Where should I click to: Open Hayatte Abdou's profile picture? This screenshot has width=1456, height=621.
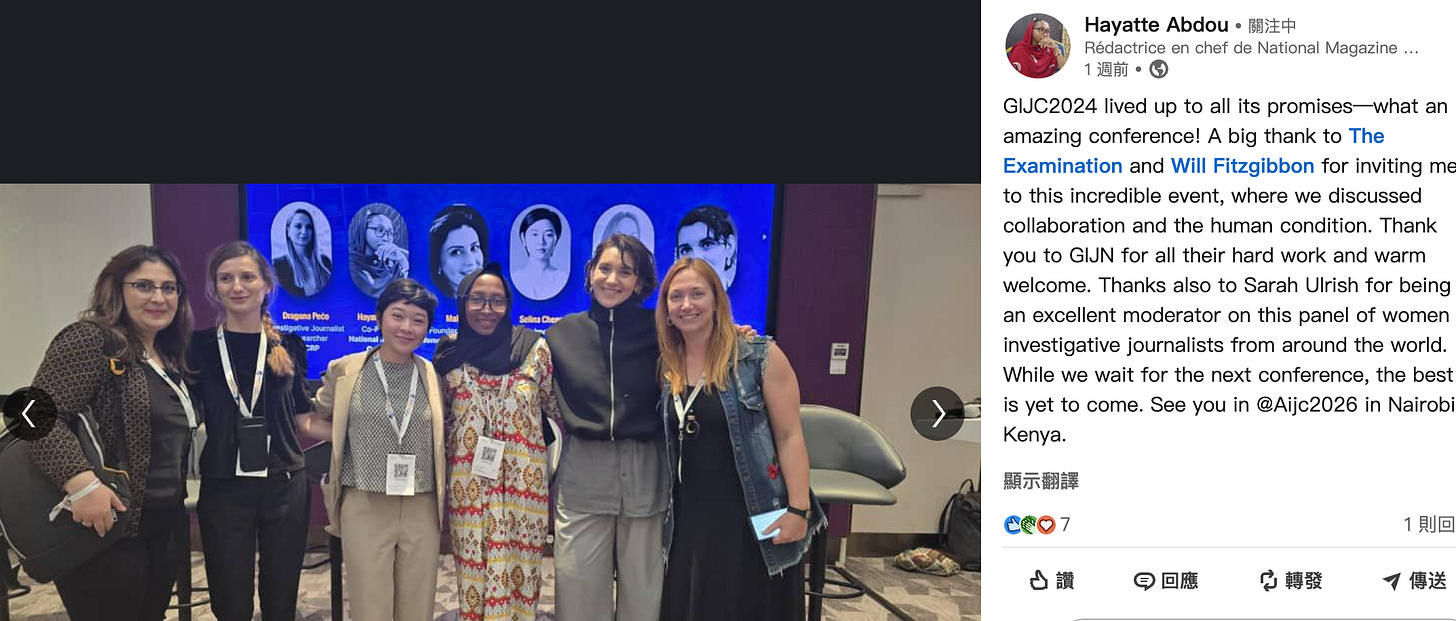(1037, 46)
